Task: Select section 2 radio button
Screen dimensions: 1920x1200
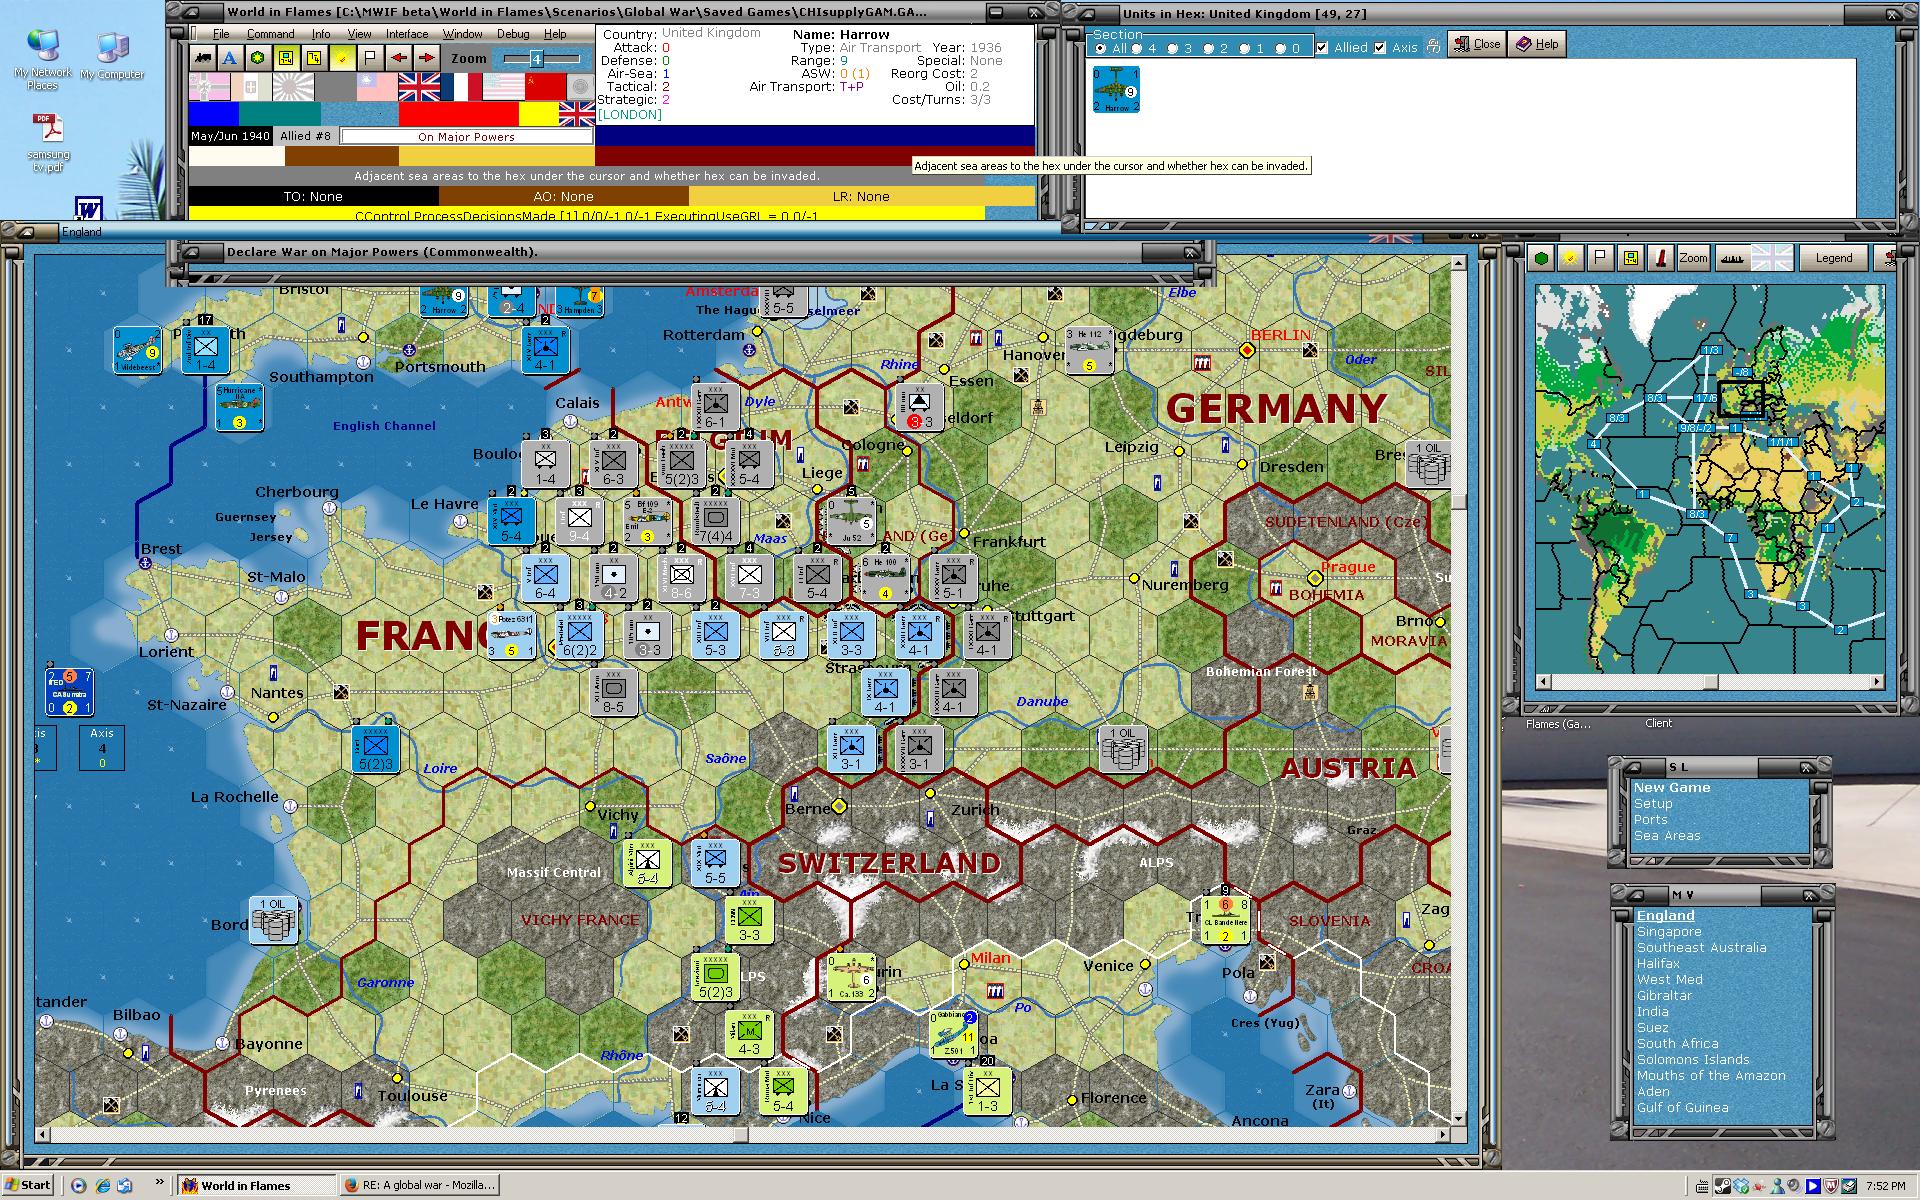Action: pos(1209,48)
